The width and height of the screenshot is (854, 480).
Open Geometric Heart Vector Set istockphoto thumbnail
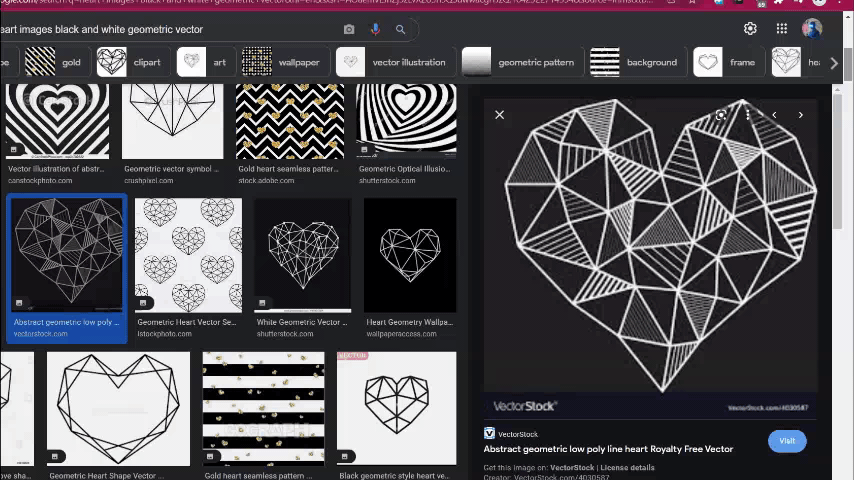[x=188, y=254]
